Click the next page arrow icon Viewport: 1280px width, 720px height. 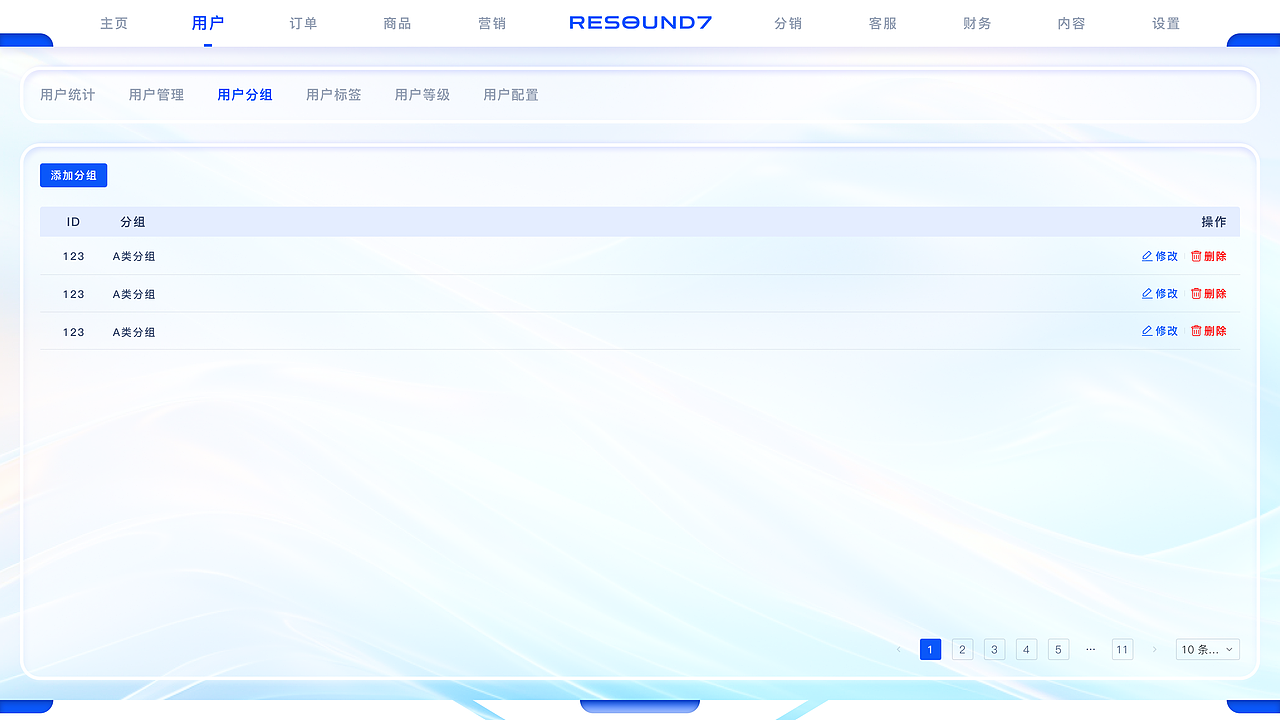click(1155, 649)
